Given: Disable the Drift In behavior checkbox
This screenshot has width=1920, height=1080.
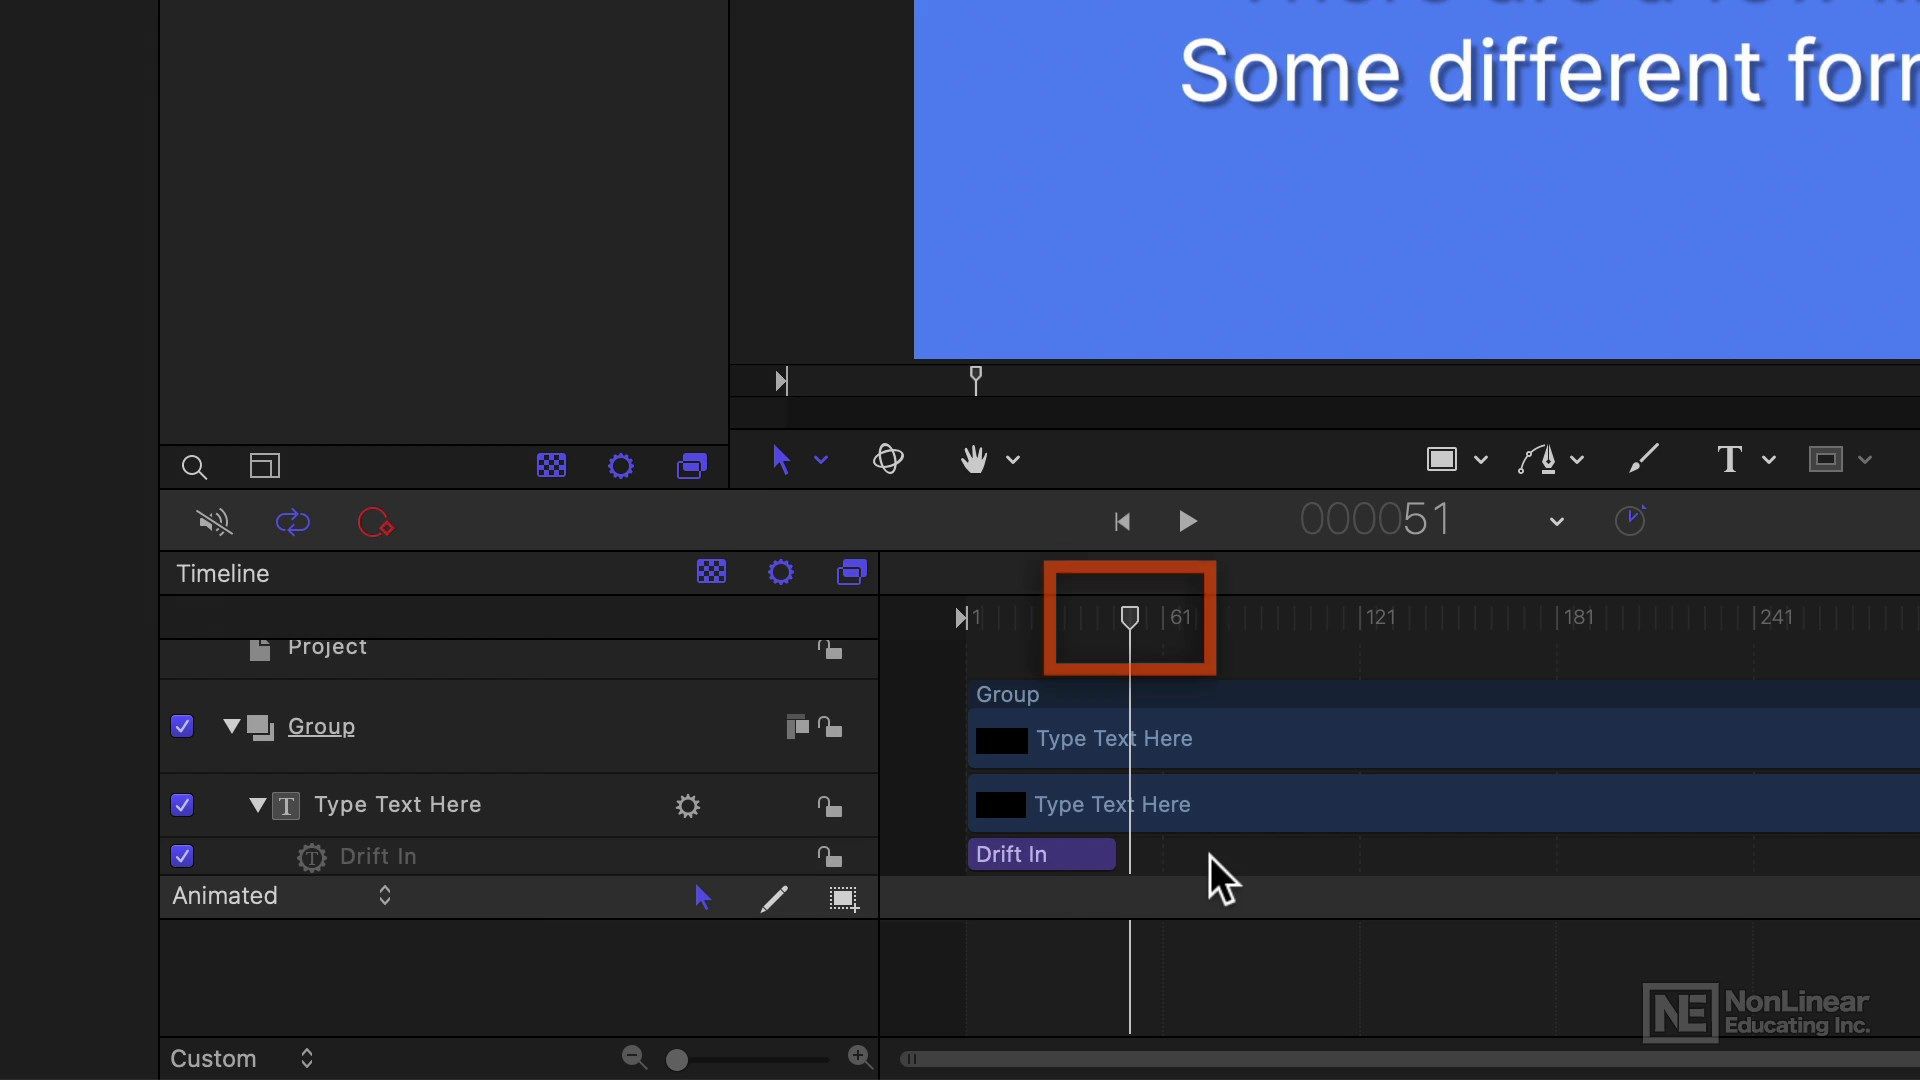Looking at the screenshot, I should coord(182,856).
